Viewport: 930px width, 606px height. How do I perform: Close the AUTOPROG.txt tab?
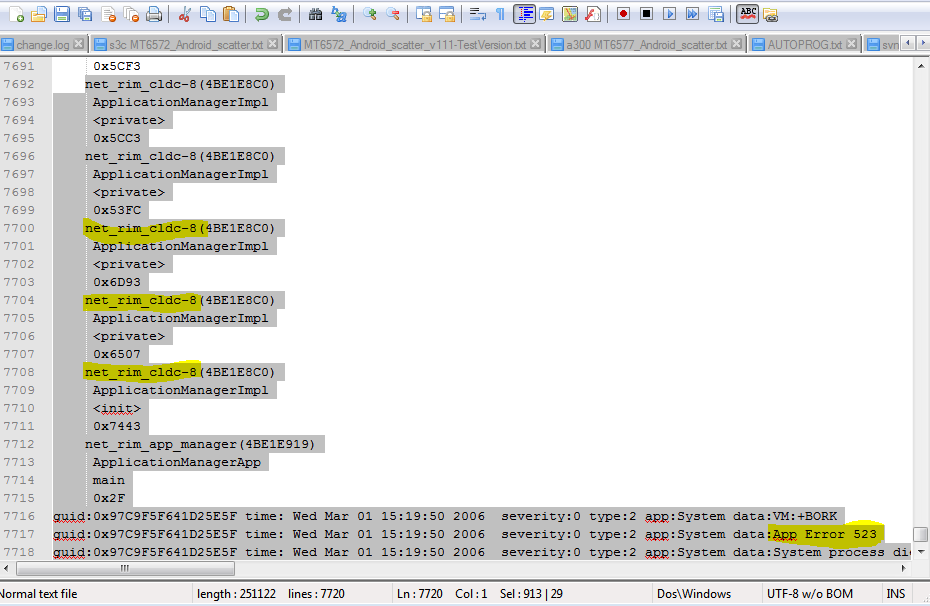click(x=851, y=44)
